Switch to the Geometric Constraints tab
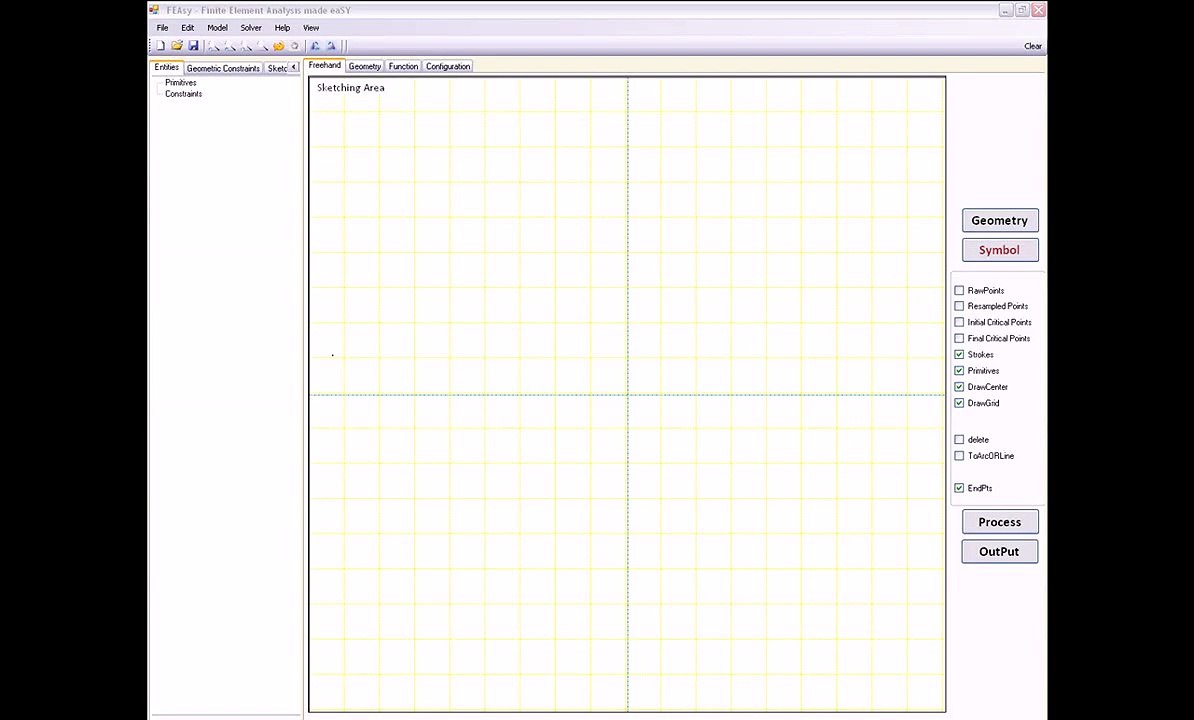Image resolution: width=1194 pixels, height=720 pixels. point(223,68)
